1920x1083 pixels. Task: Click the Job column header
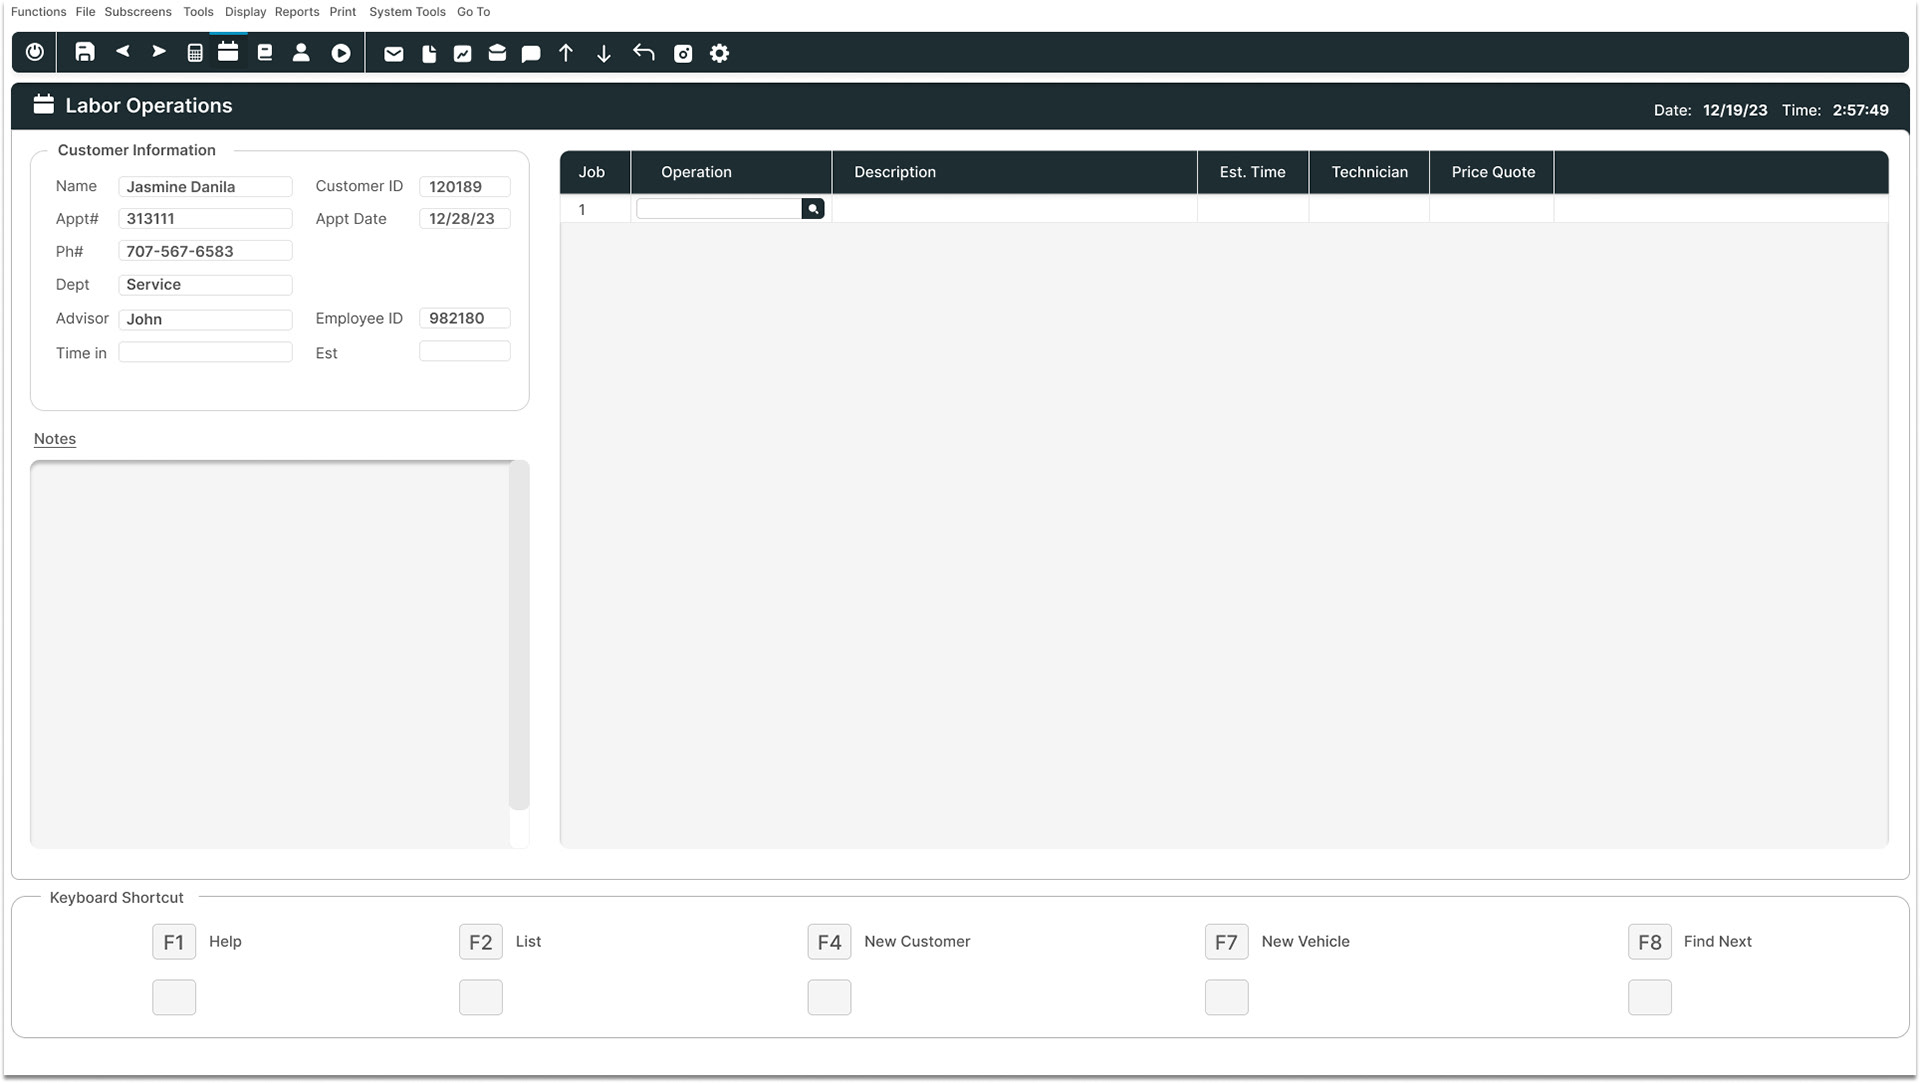click(x=595, y=172)
